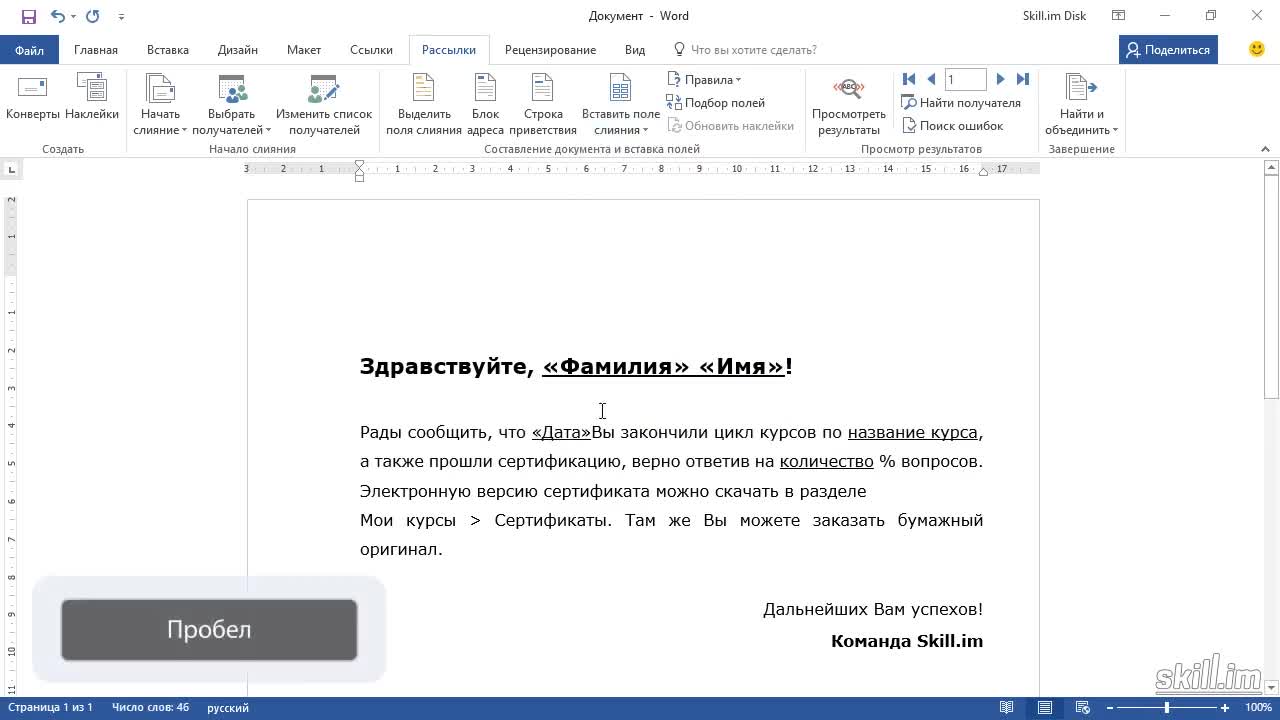Click the Команда Skill.im signature text
This screenshot has width=1280, height=720.
coord(907,642)
